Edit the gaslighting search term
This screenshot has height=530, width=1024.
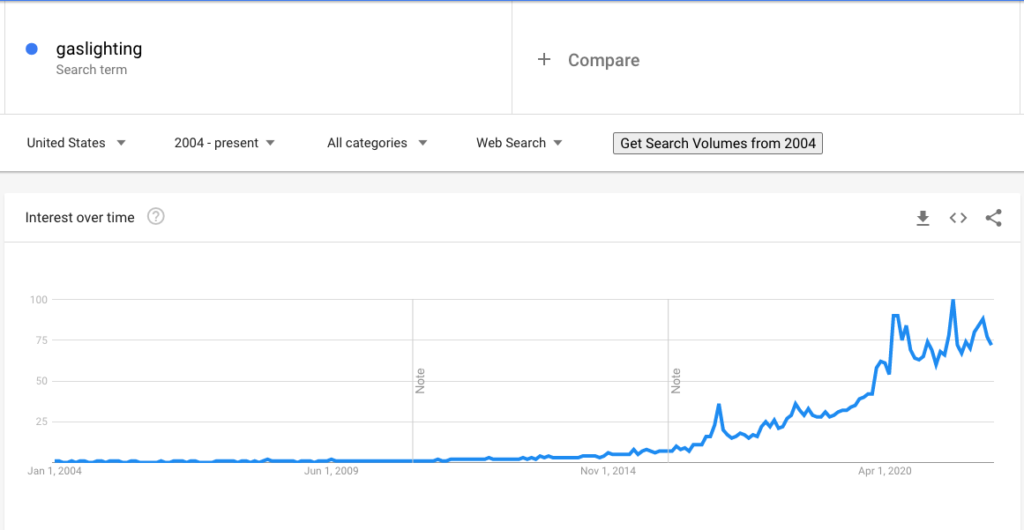click(99, 49)
